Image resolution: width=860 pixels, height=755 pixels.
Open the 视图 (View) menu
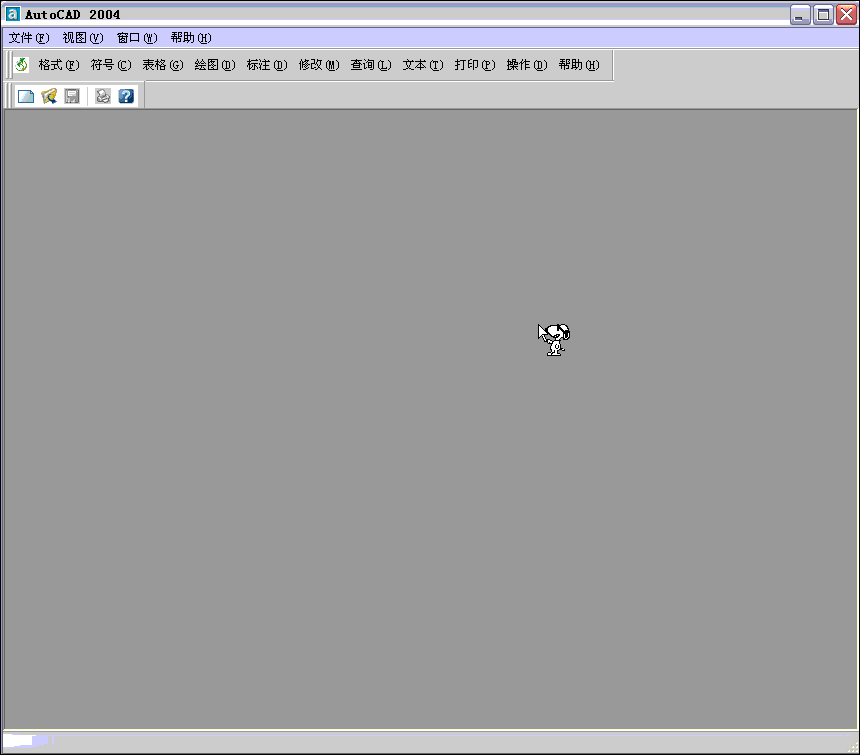82,37
